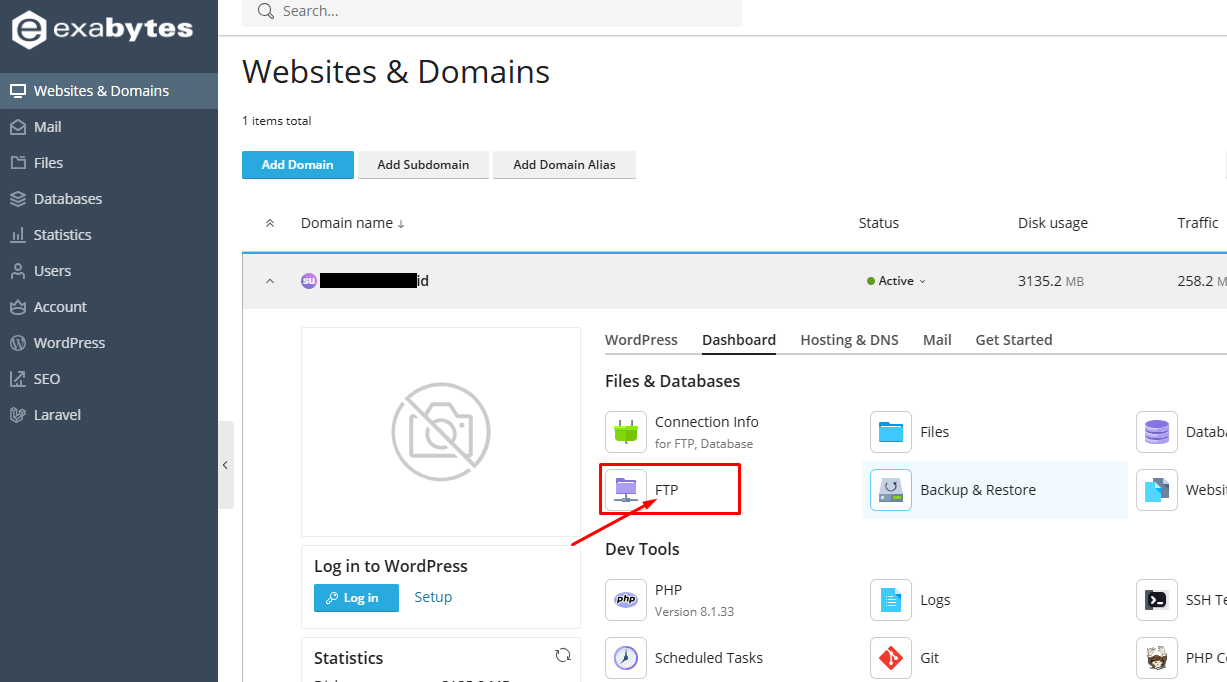1227x682 pixels.
Task: Click the 3135.2 MB disk usage value
Action: coord(1051,281)
